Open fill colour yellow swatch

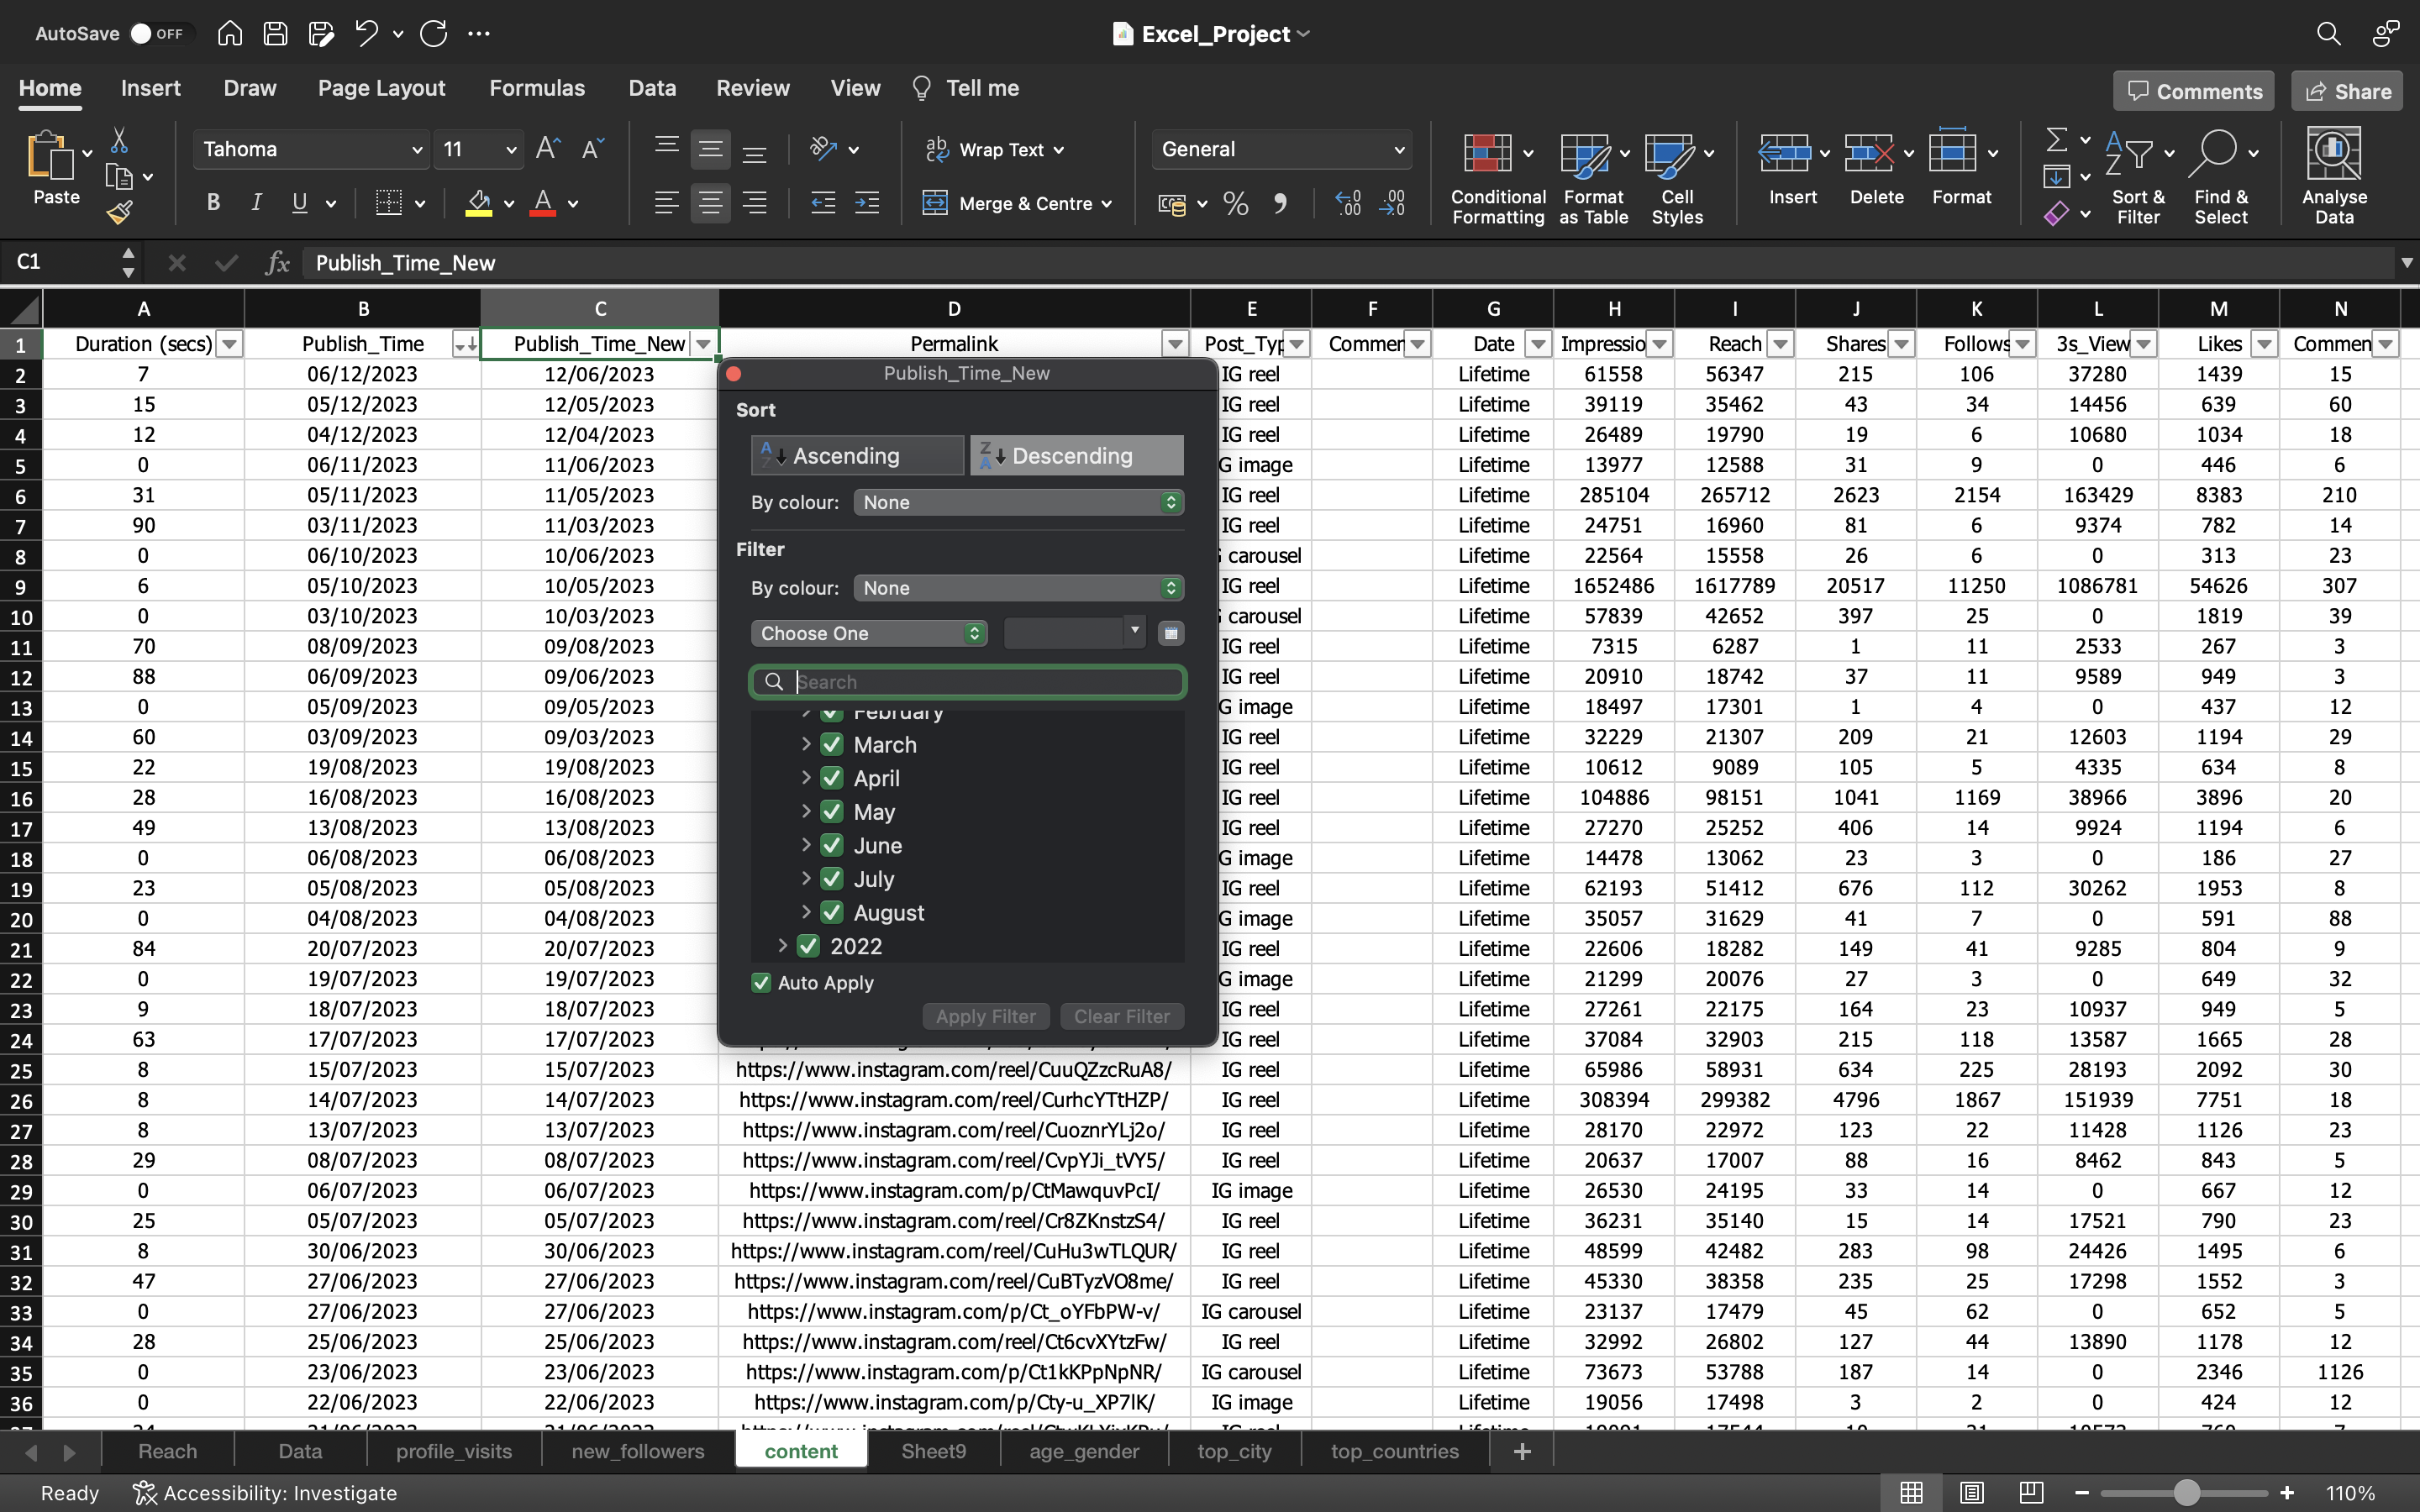coord(479,203)
